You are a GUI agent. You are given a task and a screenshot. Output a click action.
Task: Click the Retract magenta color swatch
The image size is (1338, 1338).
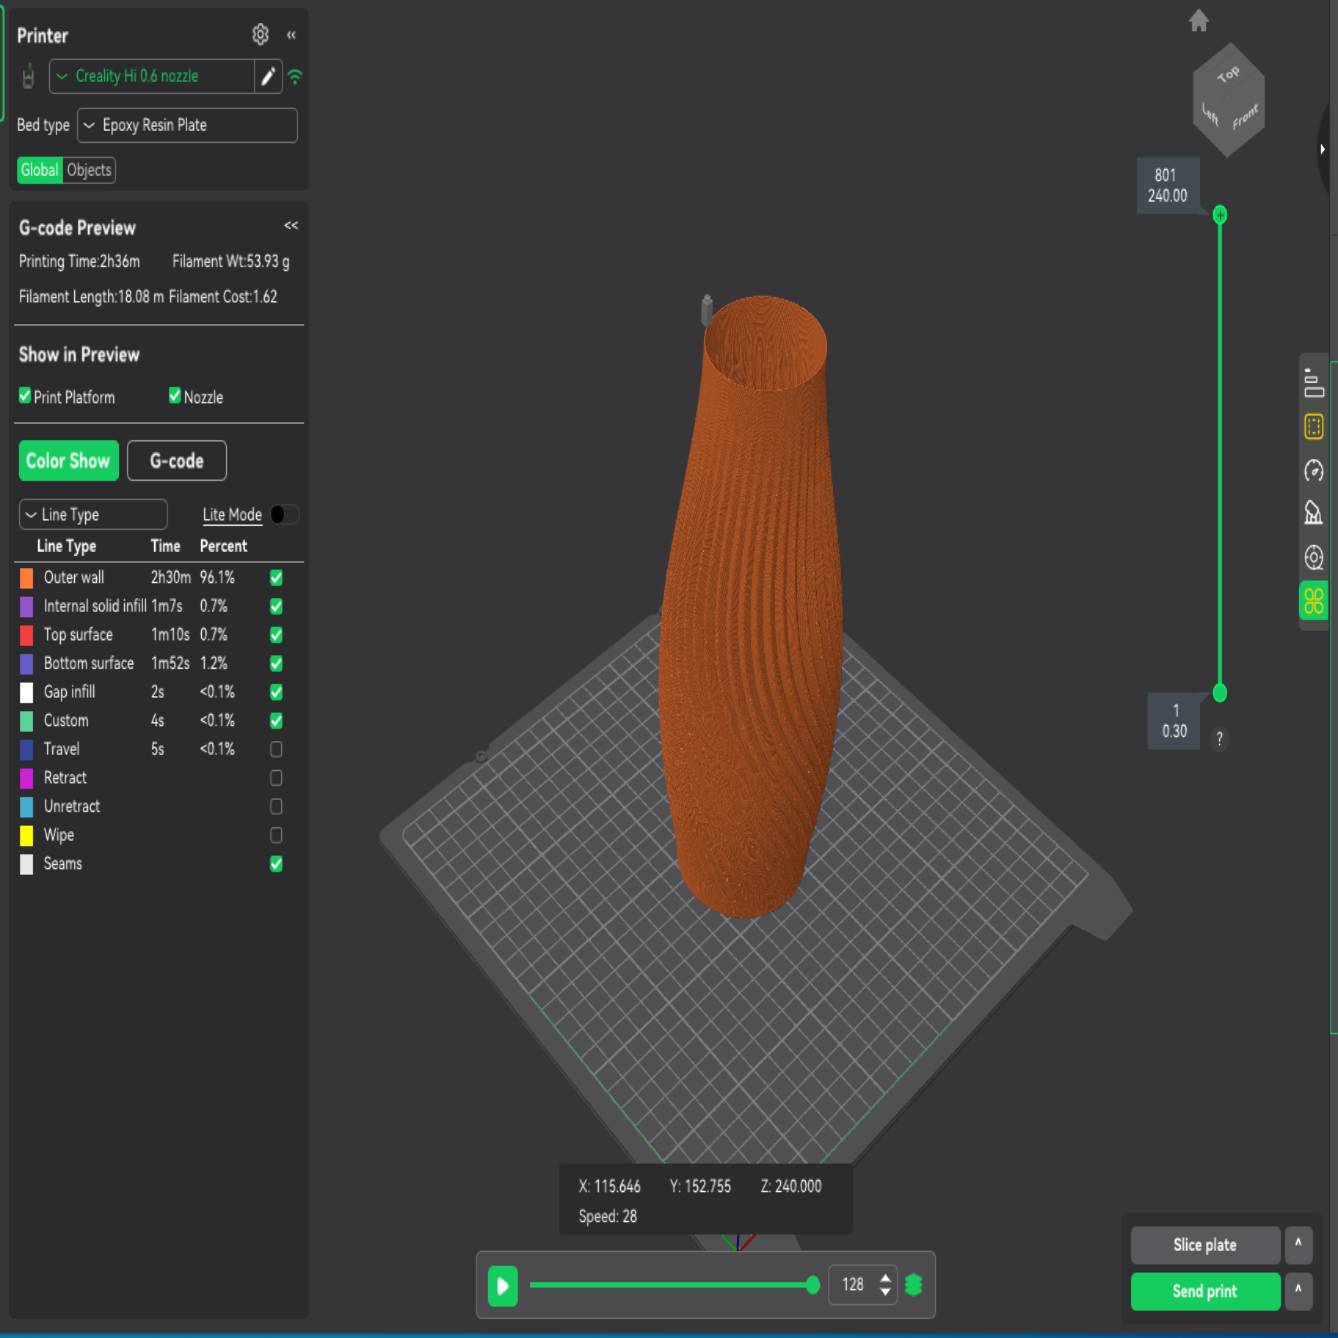(27, 778)
